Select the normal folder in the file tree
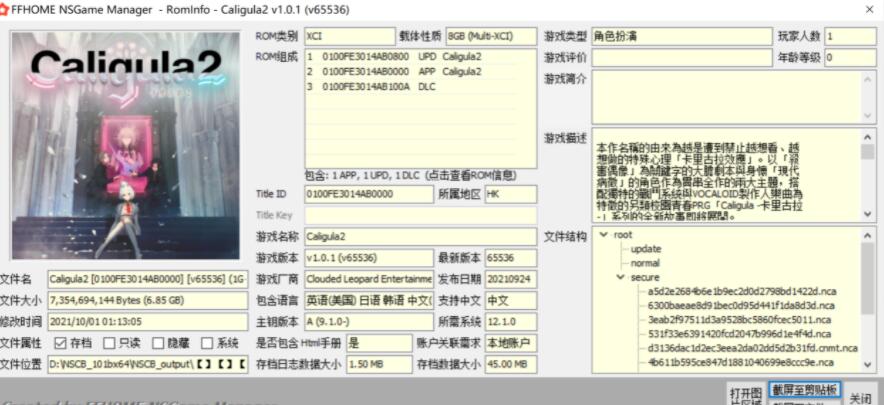 point(644,263)
